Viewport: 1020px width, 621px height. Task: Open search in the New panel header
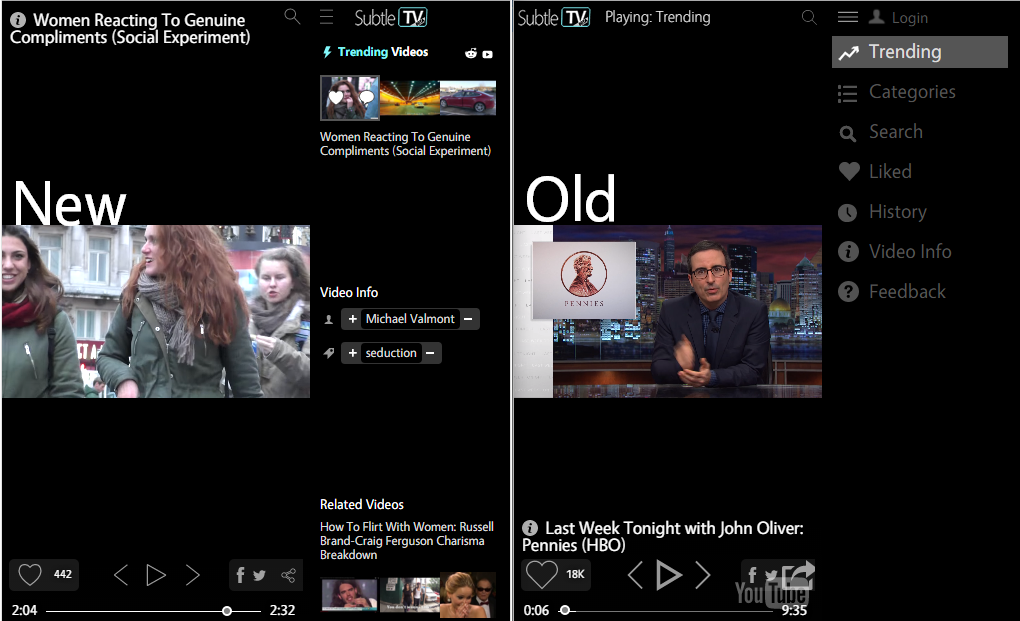click(292, 16)
